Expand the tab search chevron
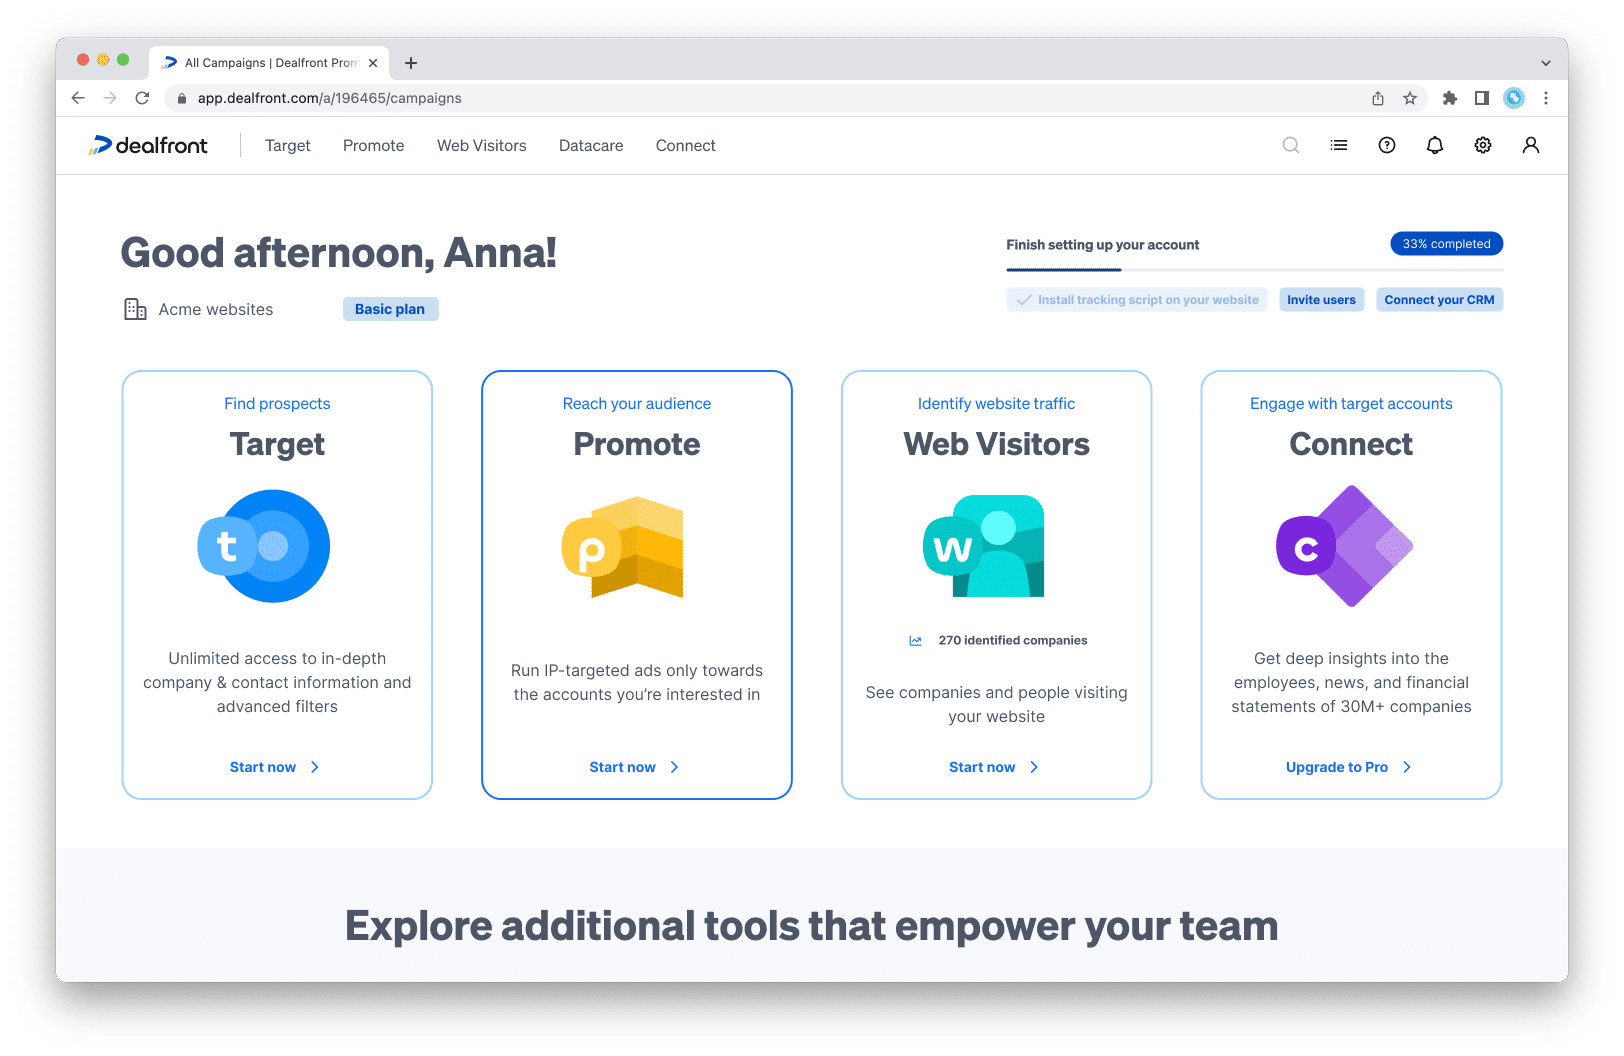 [x=1546, y=63]
